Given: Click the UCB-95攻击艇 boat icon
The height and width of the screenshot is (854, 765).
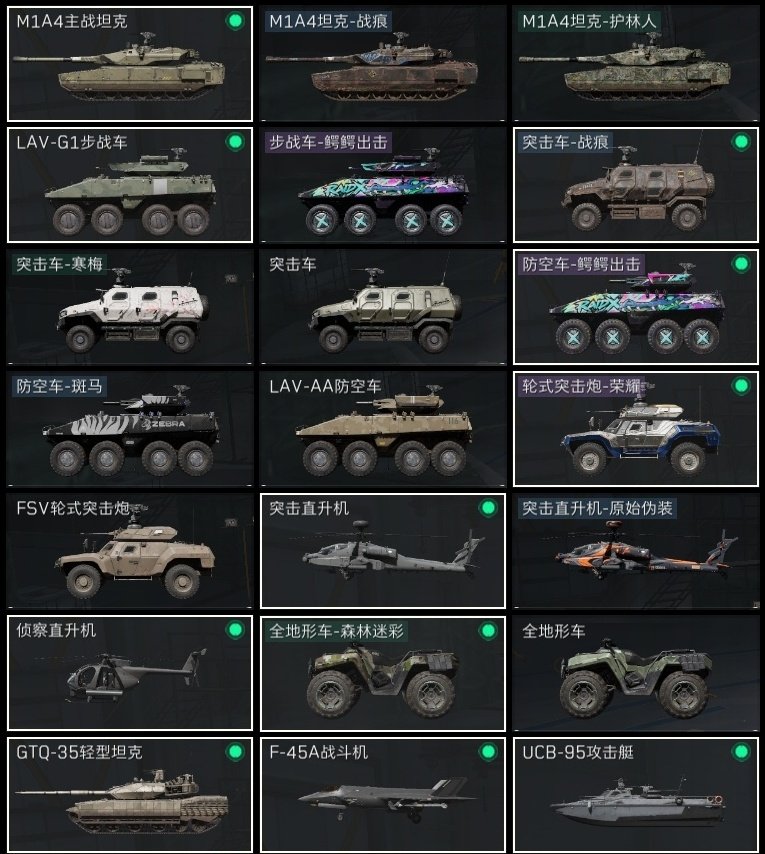Looking at the screenshot, I should tap(638, 803).
